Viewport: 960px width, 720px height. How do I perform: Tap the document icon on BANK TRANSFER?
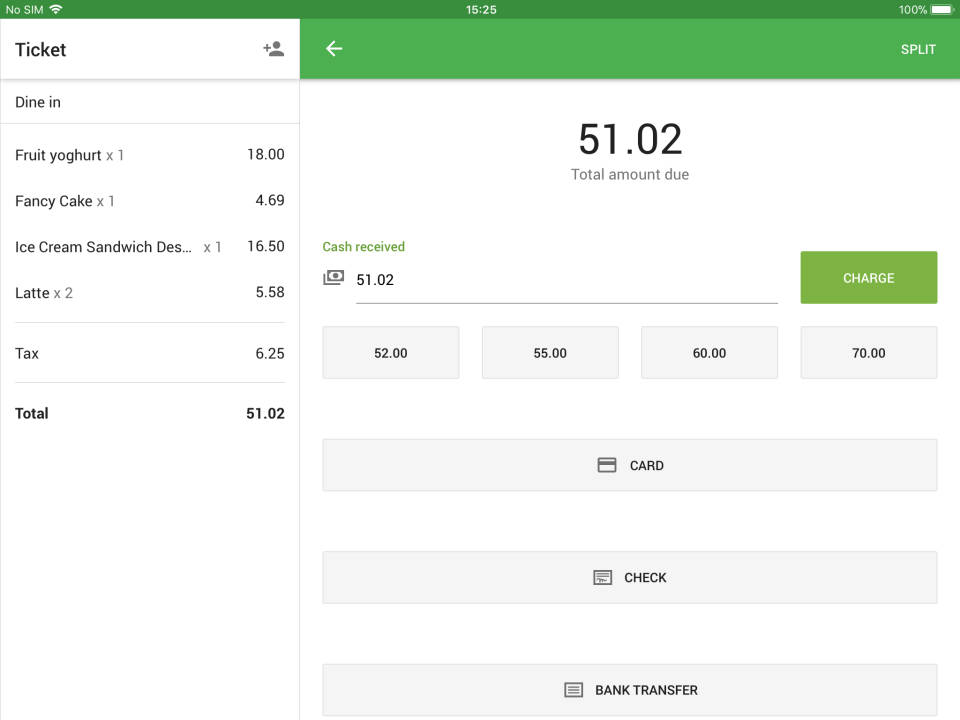(572, 689)
